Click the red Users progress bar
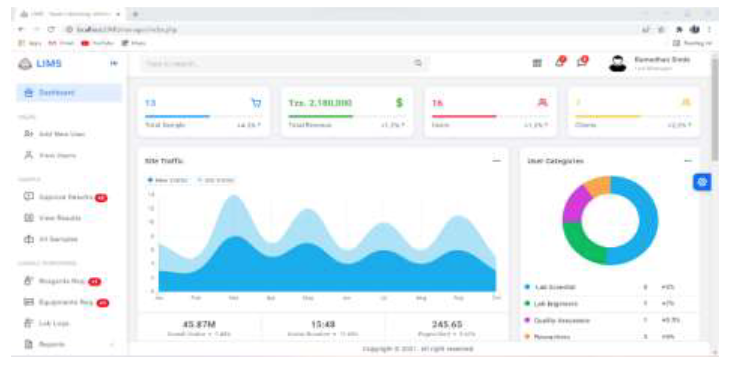The image size is (734, 370). (464, 116)
